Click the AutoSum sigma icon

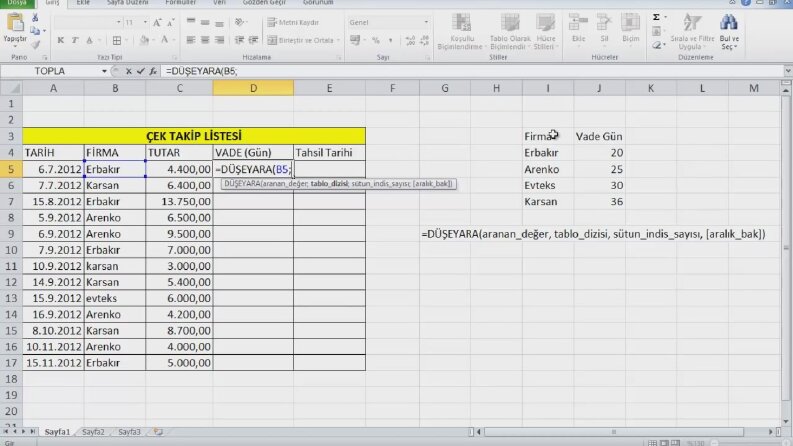[x=656, y=17]
